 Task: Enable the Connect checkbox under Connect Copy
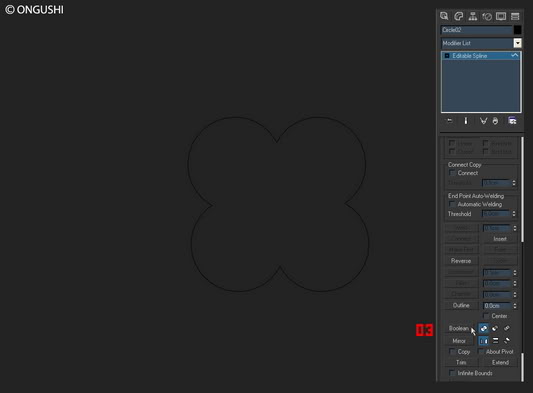click(x=452, y=173)
